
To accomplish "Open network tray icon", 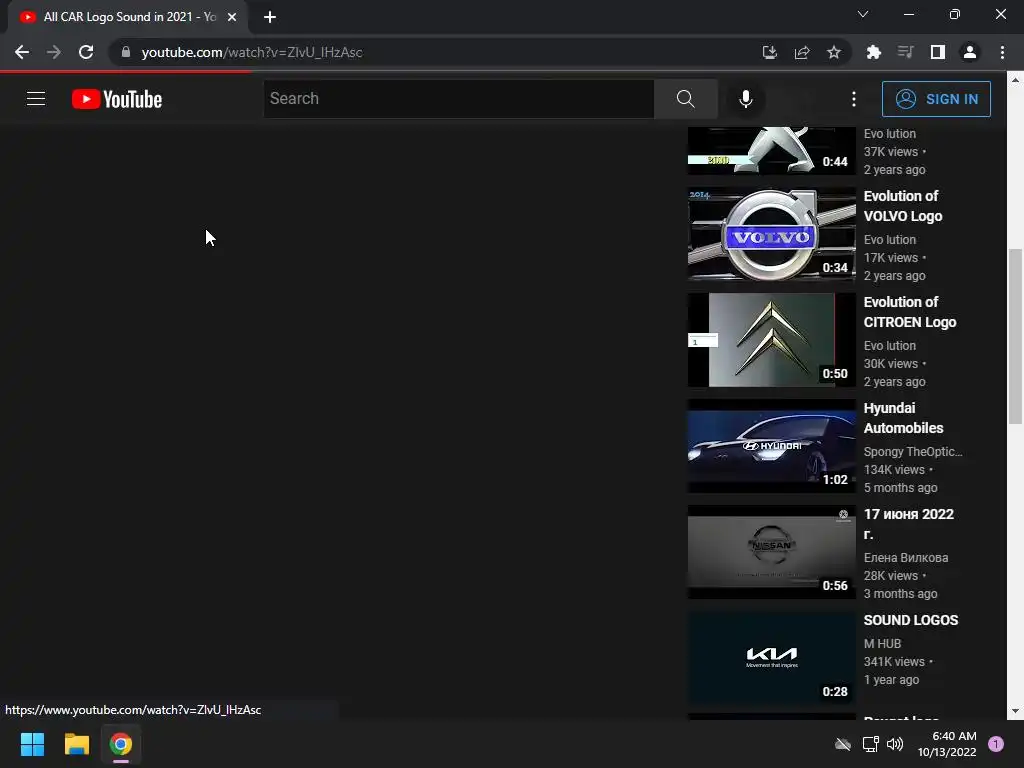I will [x=870, y=744].
